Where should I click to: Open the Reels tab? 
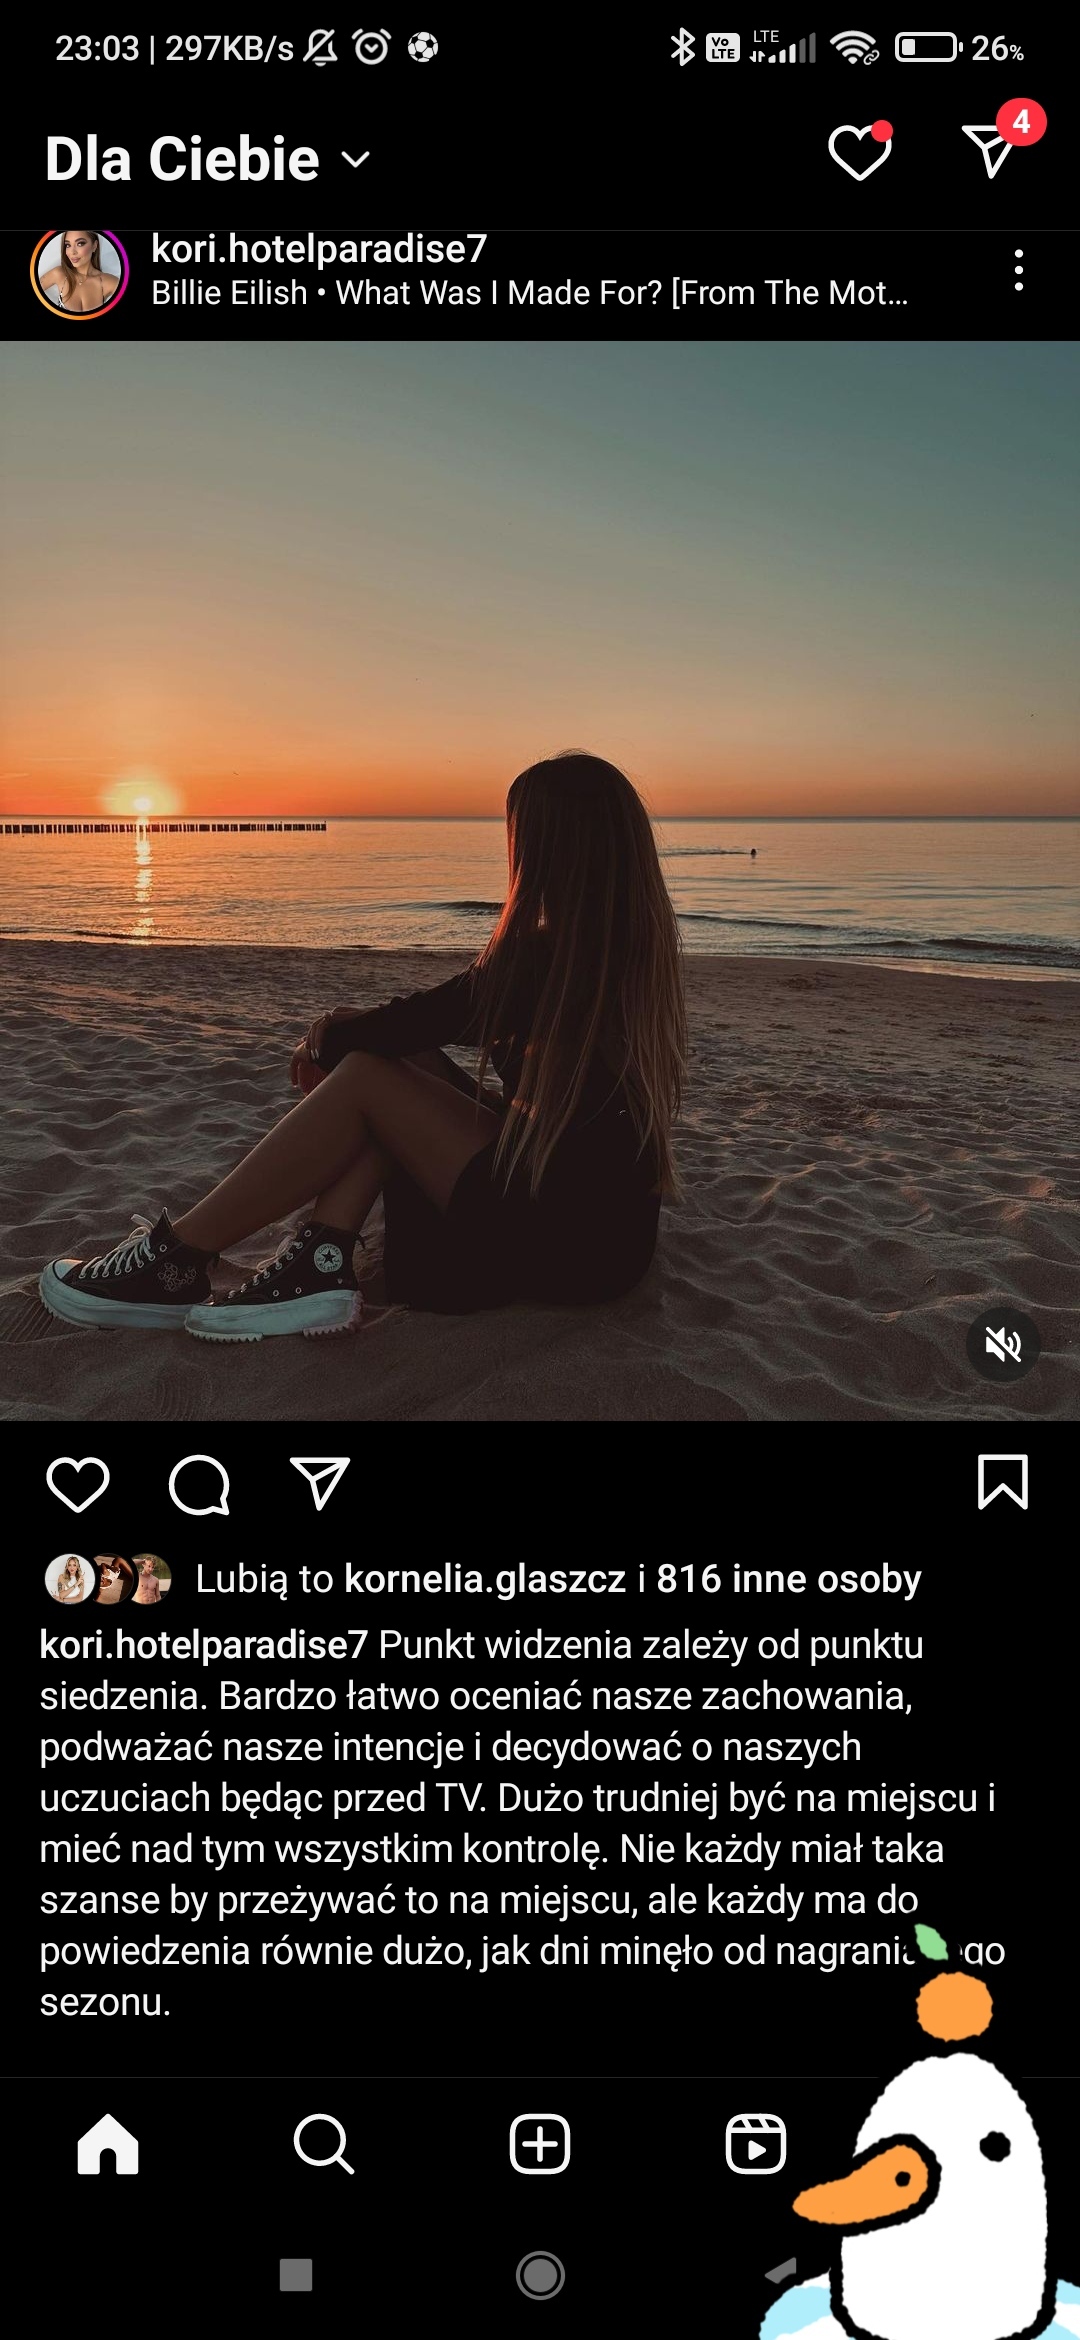(755, 2144)
